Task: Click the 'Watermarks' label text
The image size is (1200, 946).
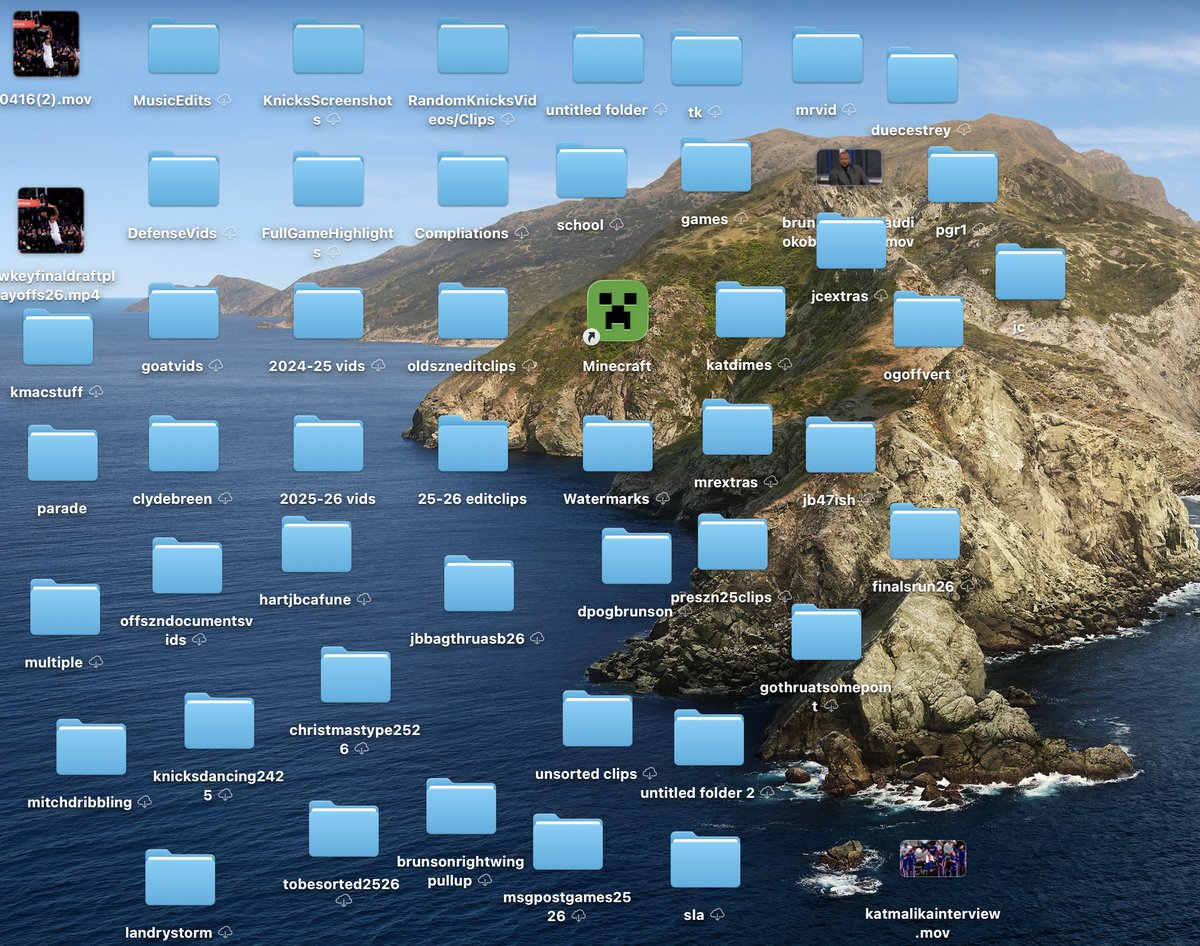Action: click(x=606, y=499)
